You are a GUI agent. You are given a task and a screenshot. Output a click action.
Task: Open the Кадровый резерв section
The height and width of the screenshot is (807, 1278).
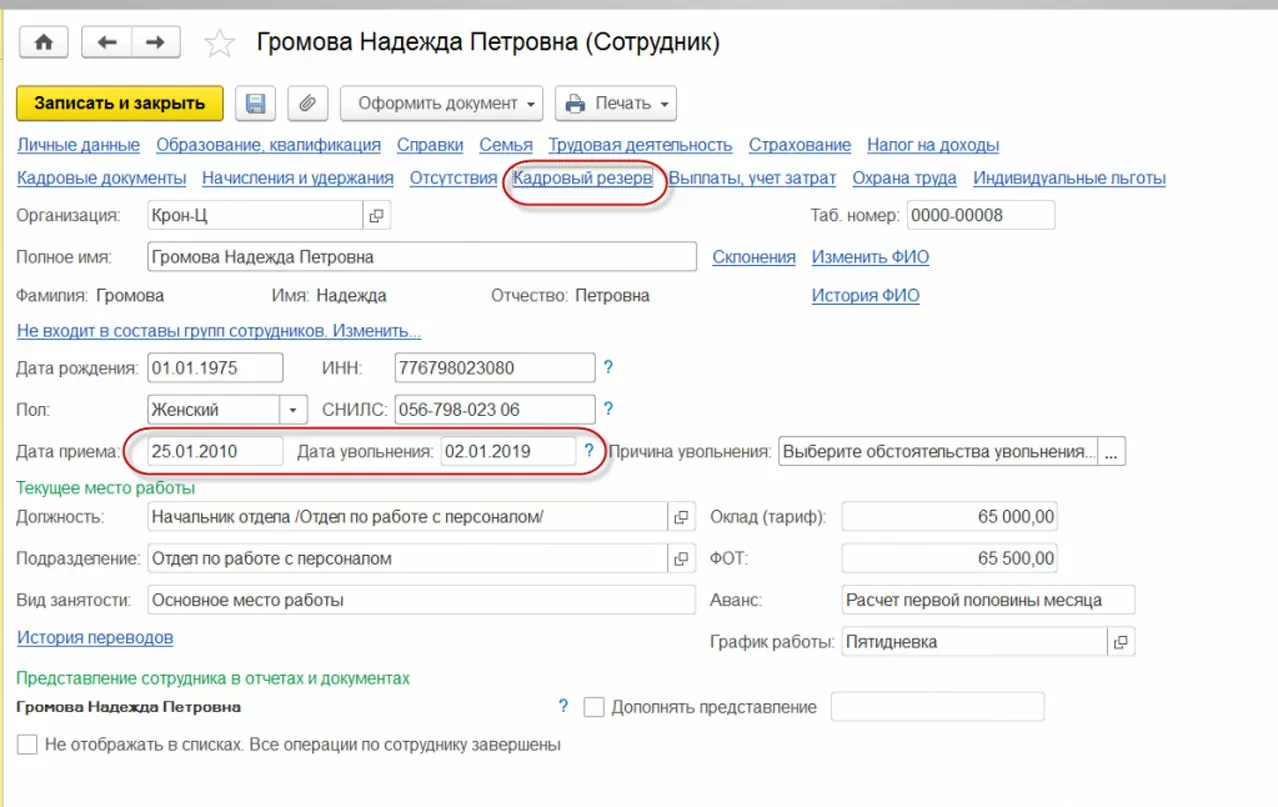point(583,178)
